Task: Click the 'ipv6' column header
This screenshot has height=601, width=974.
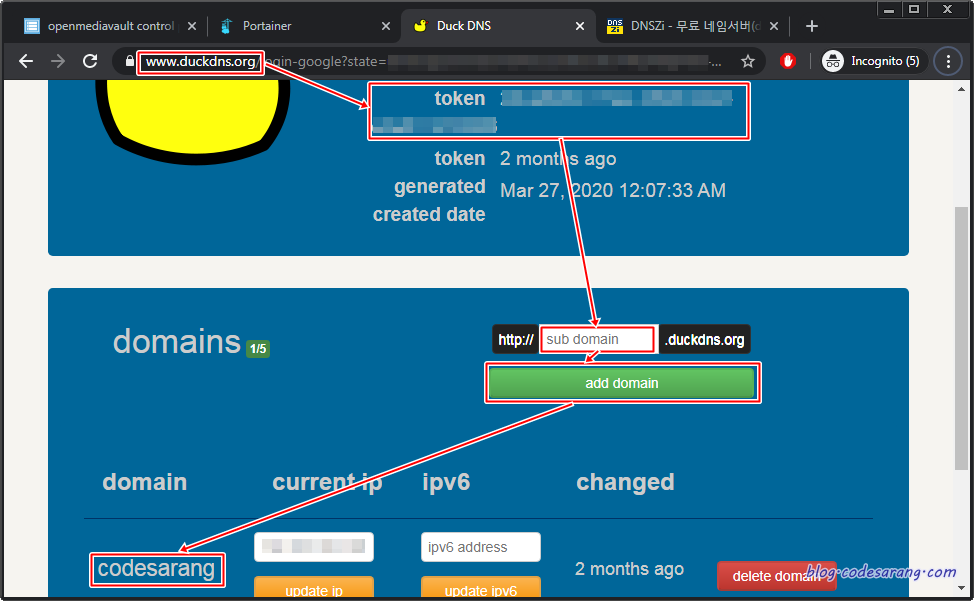Action: point(446,482)
